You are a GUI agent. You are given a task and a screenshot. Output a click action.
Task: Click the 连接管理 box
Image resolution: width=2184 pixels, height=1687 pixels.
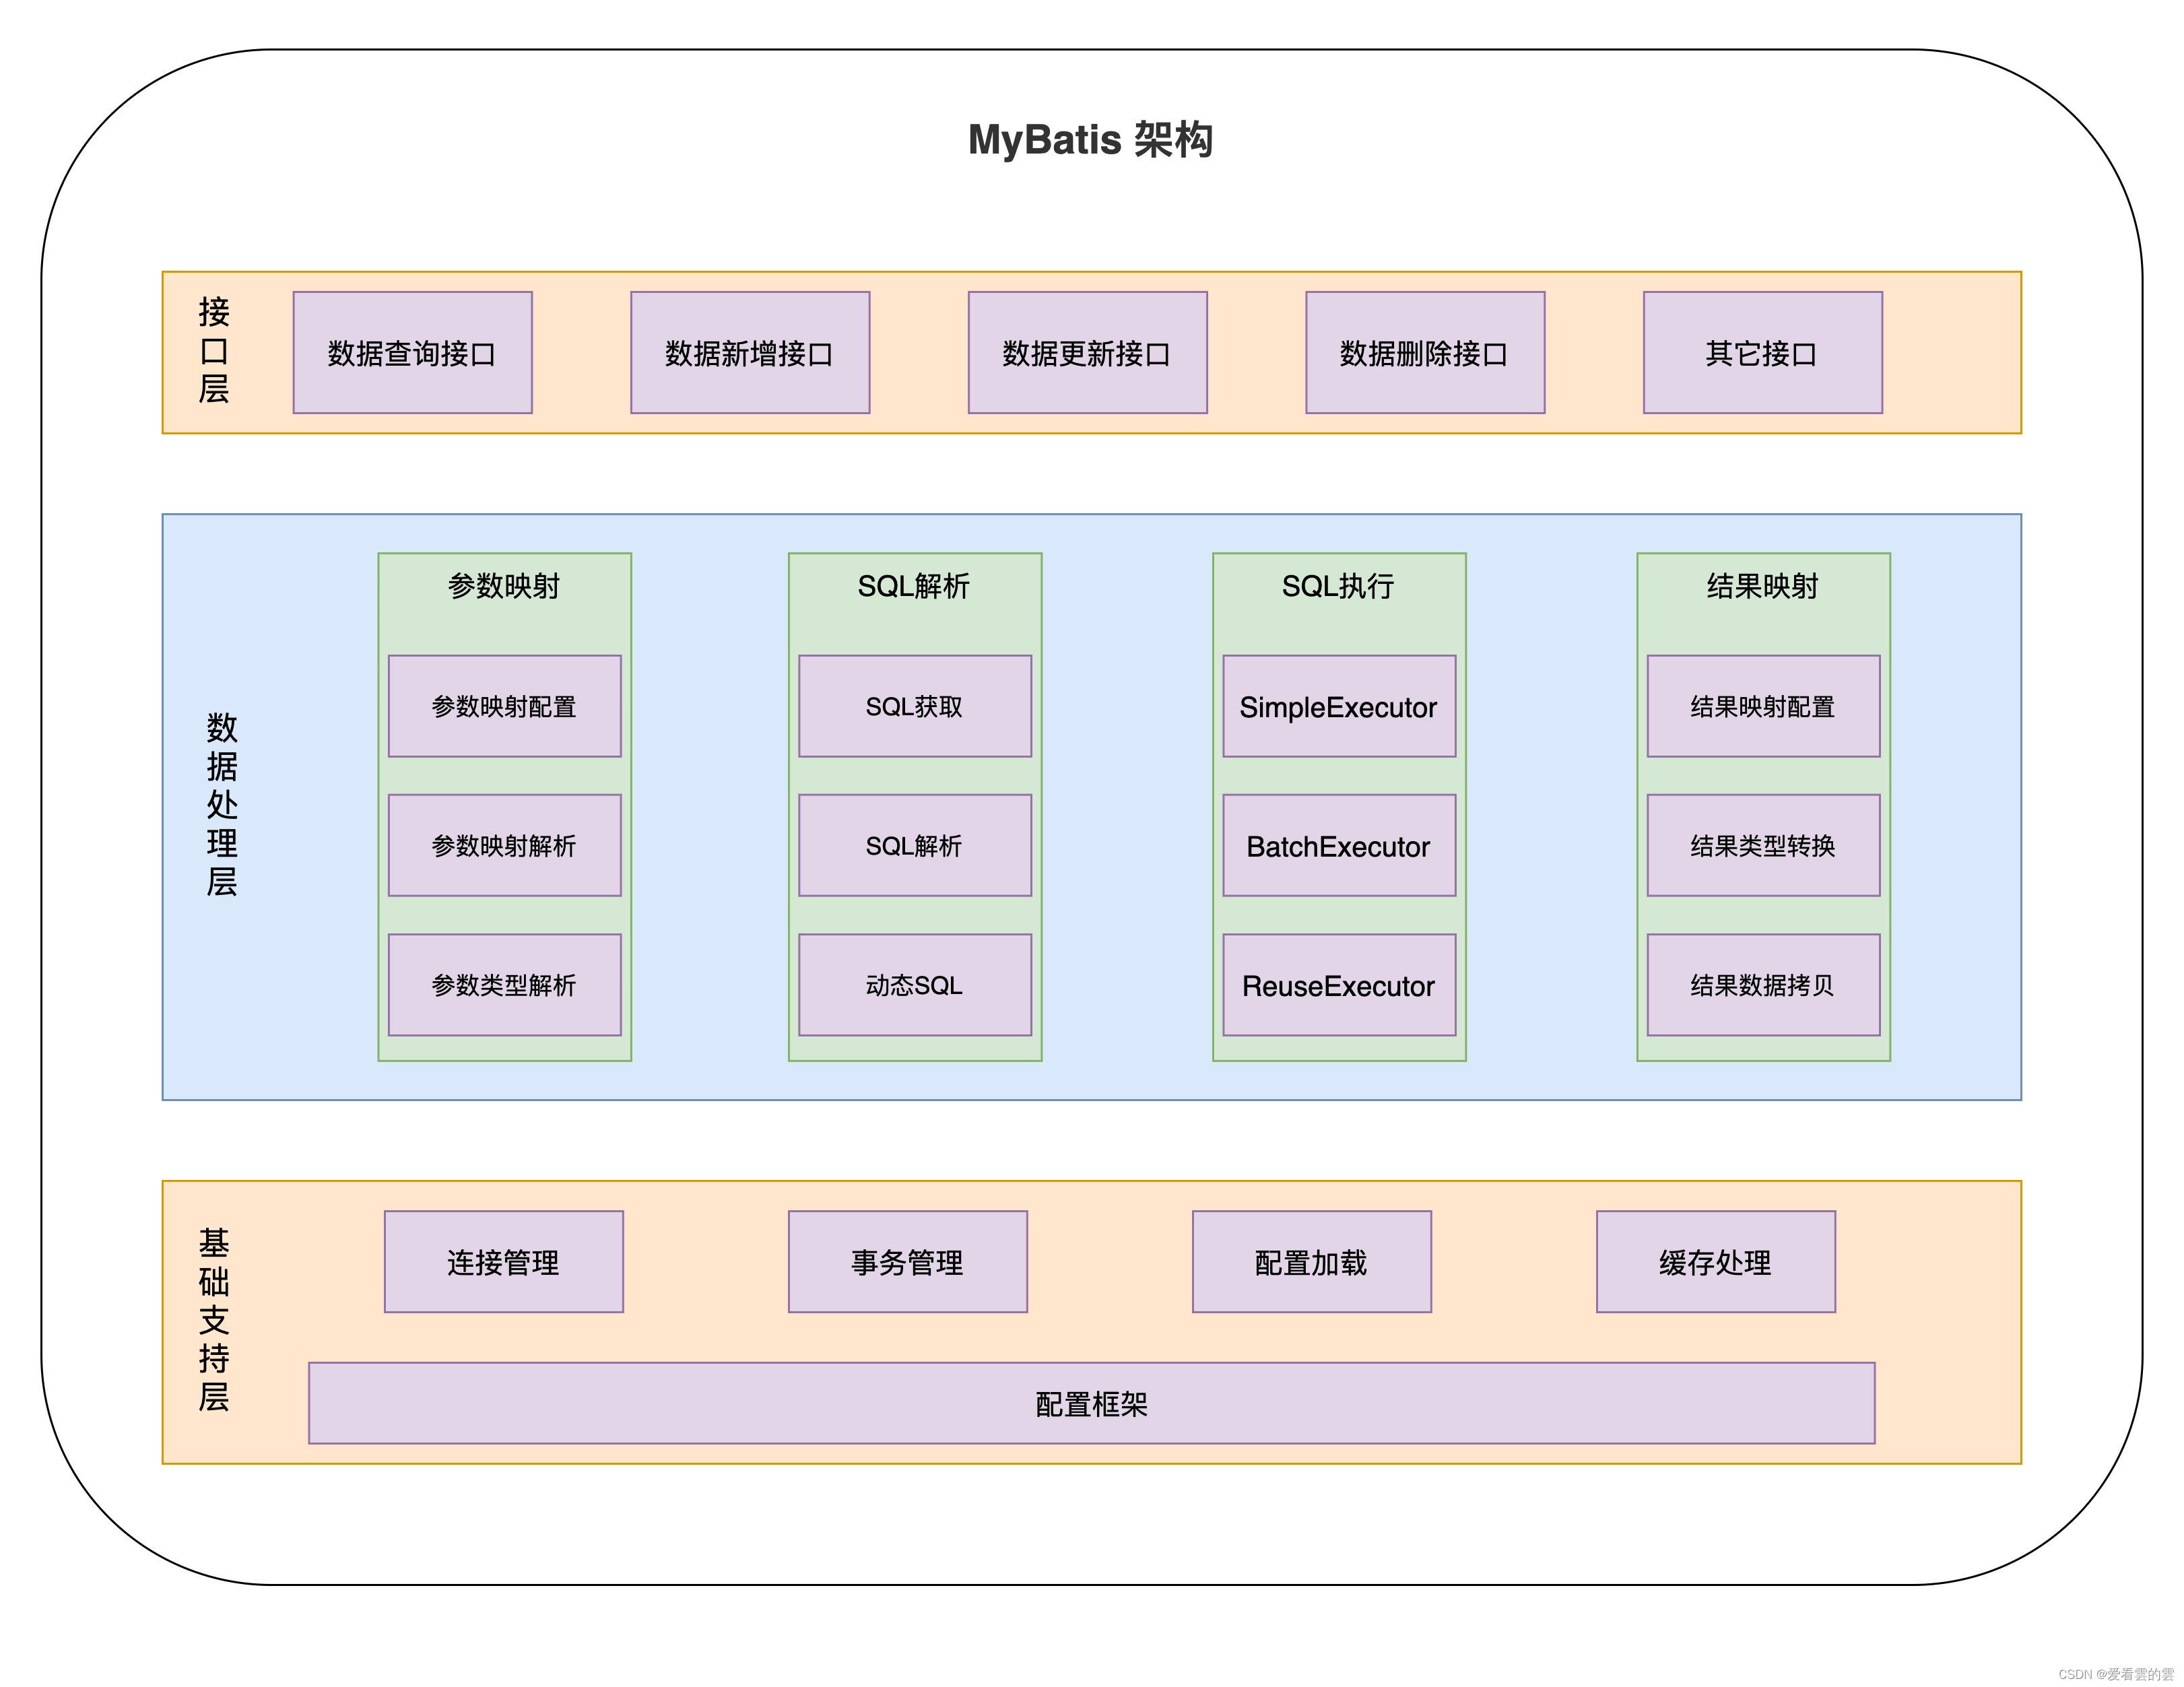point(503,1262)
